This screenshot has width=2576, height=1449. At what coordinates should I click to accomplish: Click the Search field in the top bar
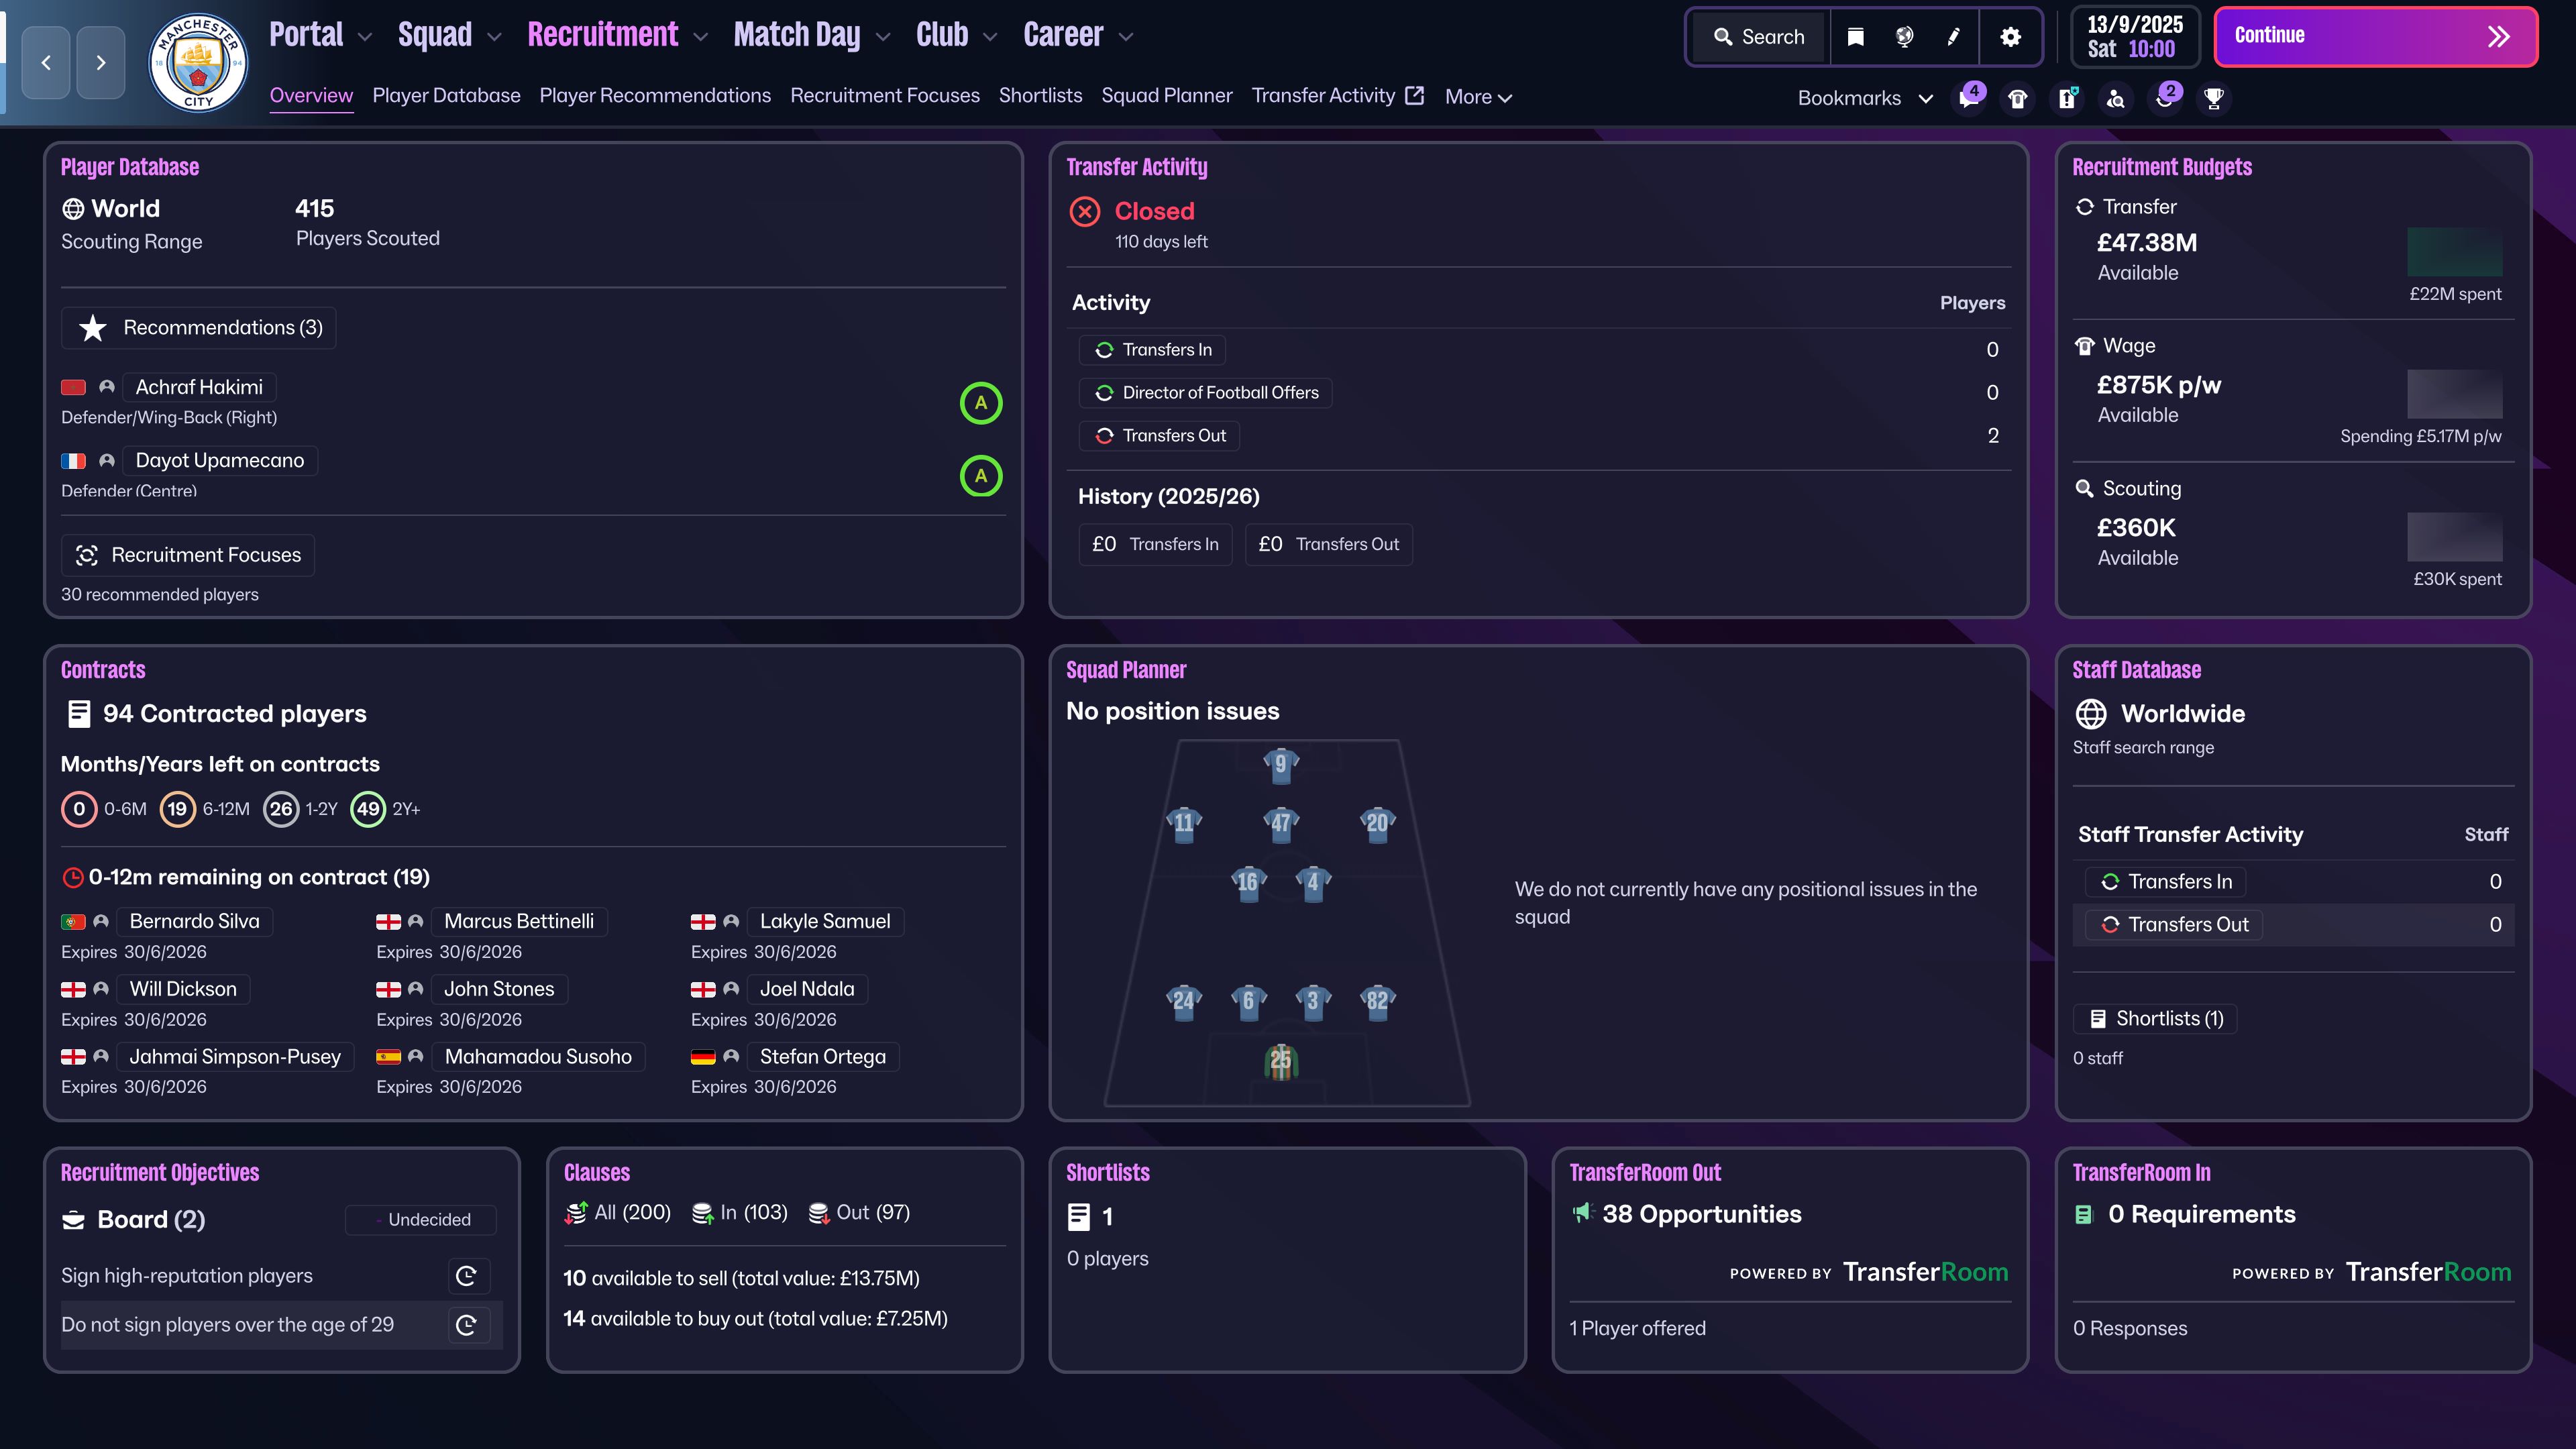click(x=1760, y=37)
